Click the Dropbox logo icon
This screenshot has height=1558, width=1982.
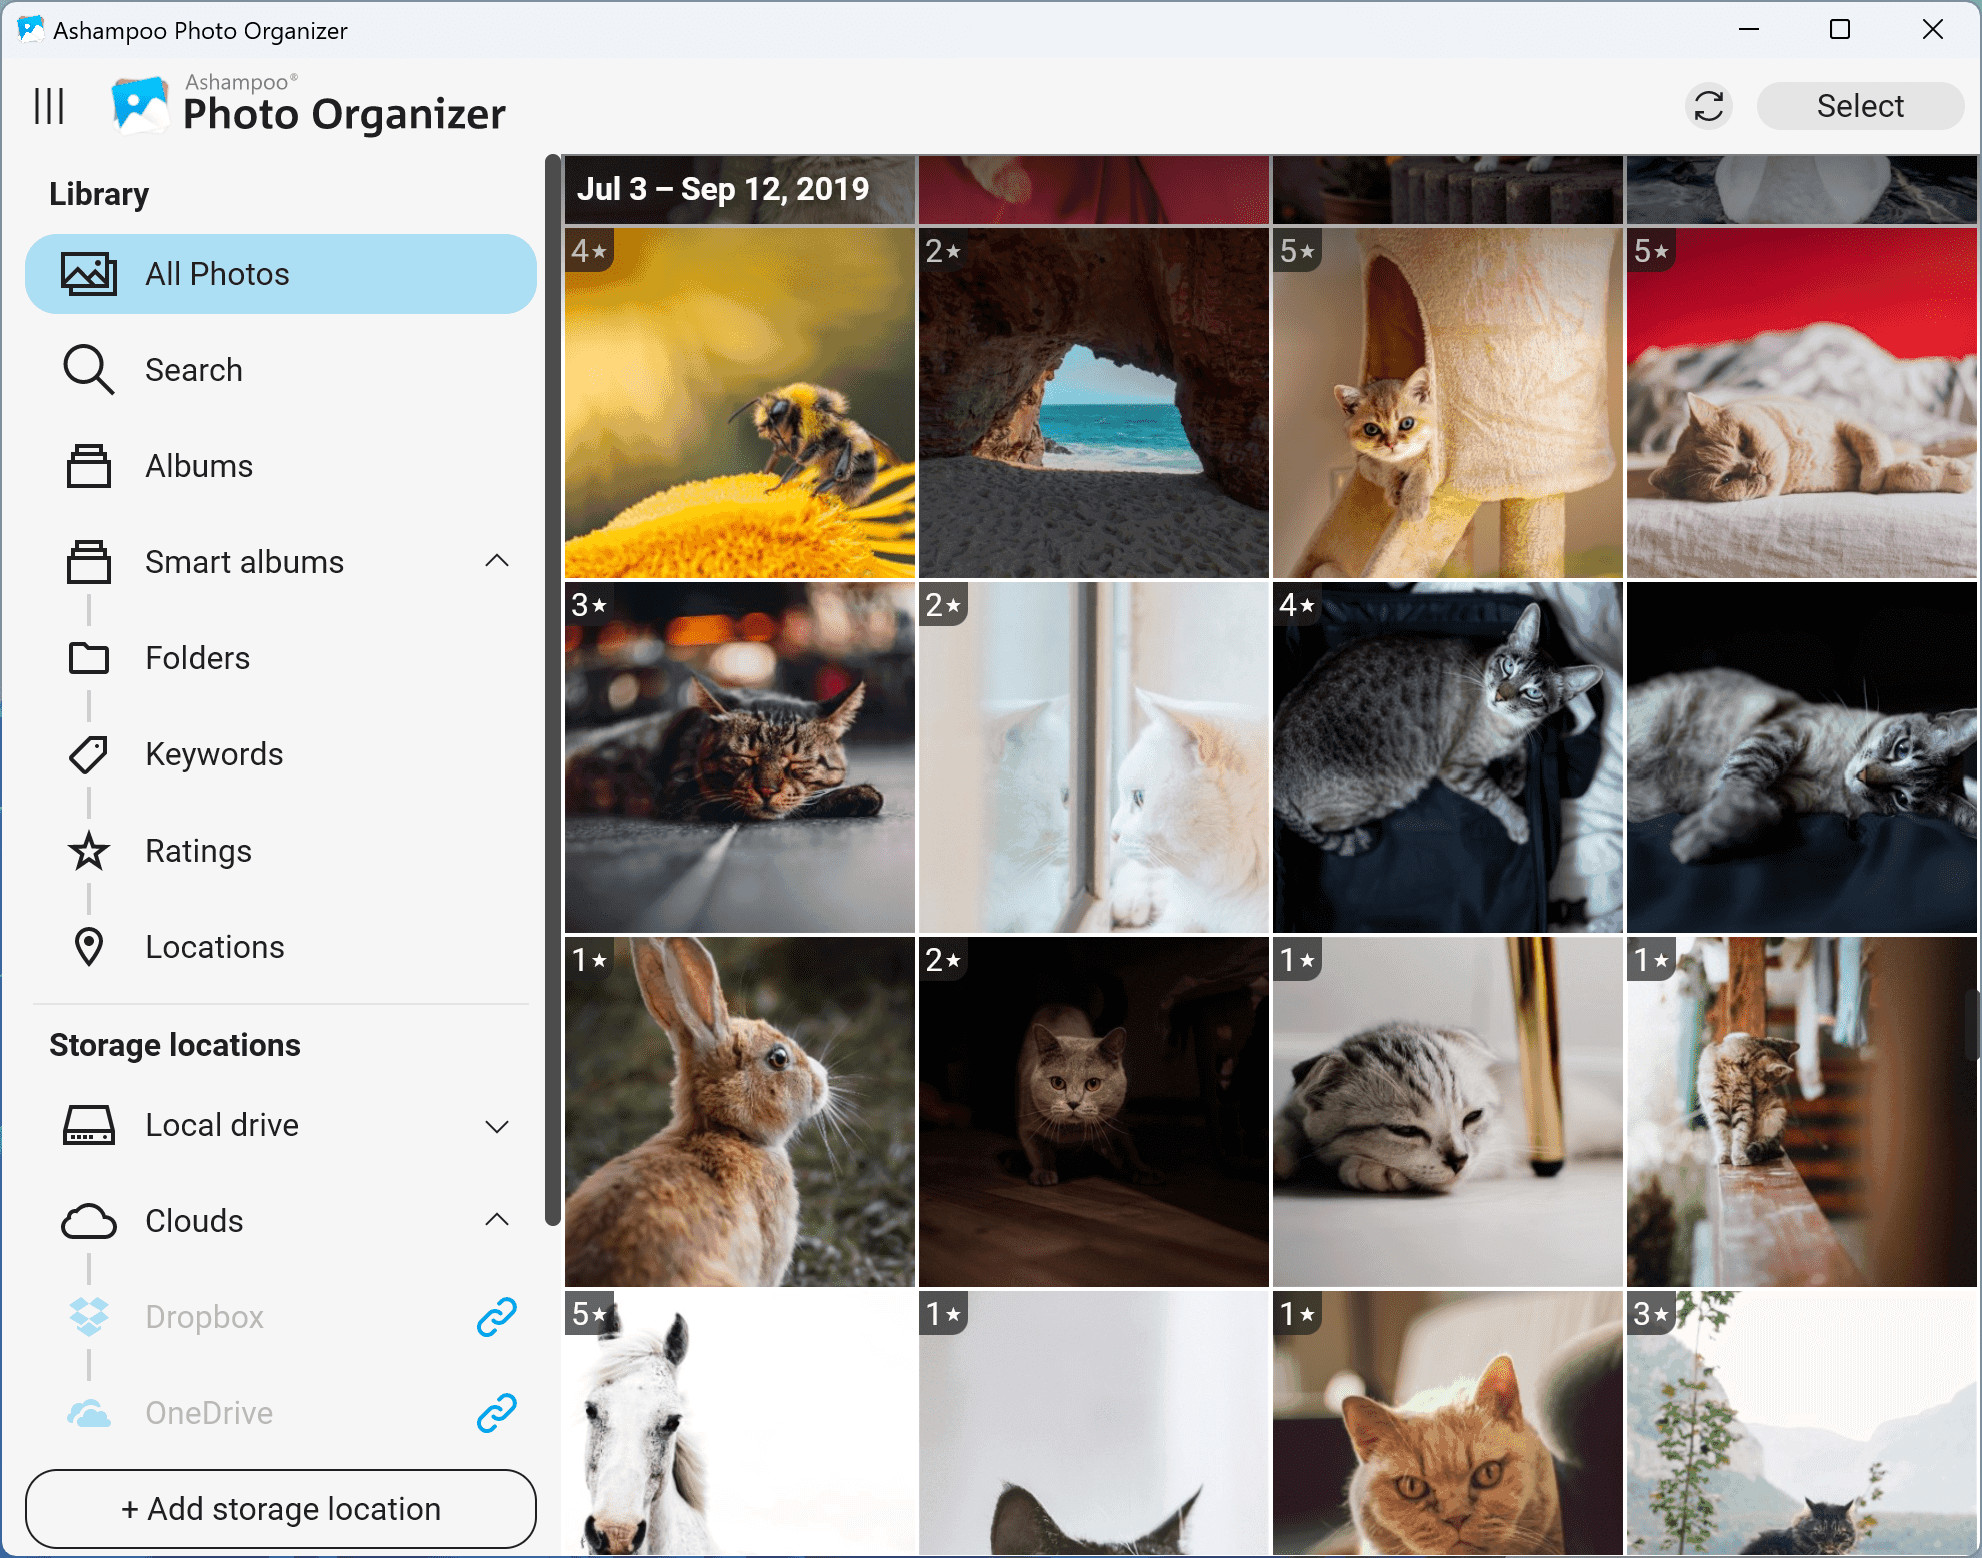tap(89, 1317)
